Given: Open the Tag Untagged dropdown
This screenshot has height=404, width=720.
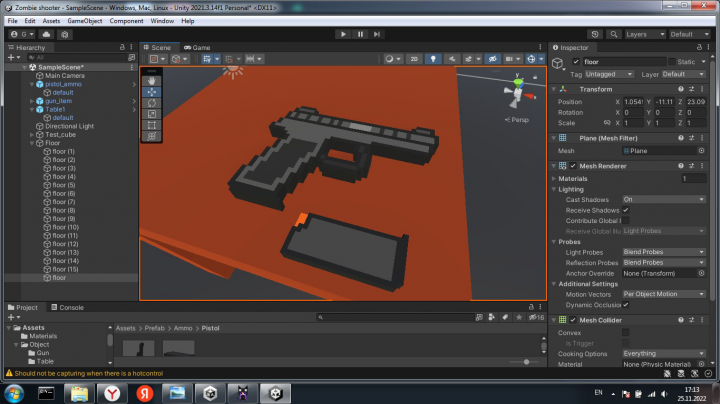Looking at the screenshot, I should click(609, 74).
